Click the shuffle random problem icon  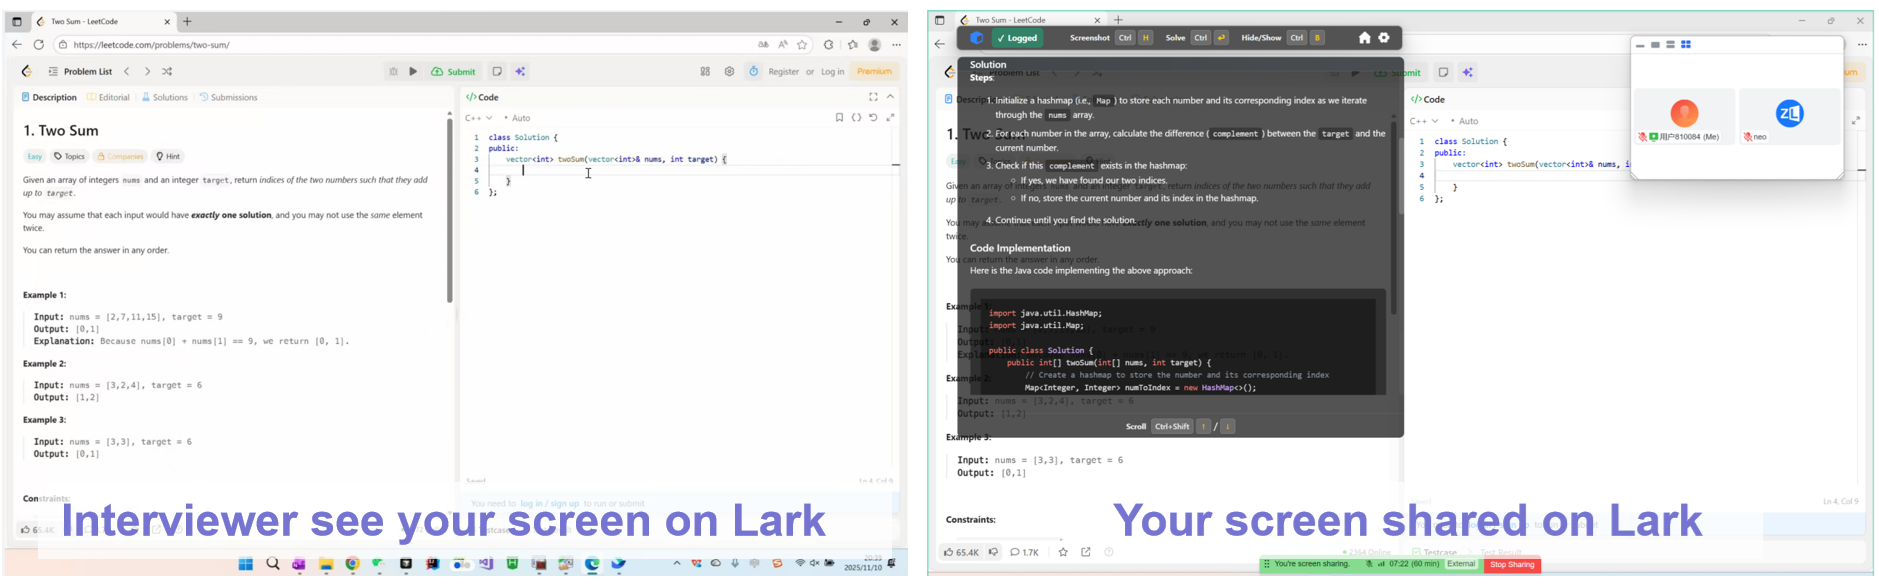pyautogui.click(x=167, y=71)
